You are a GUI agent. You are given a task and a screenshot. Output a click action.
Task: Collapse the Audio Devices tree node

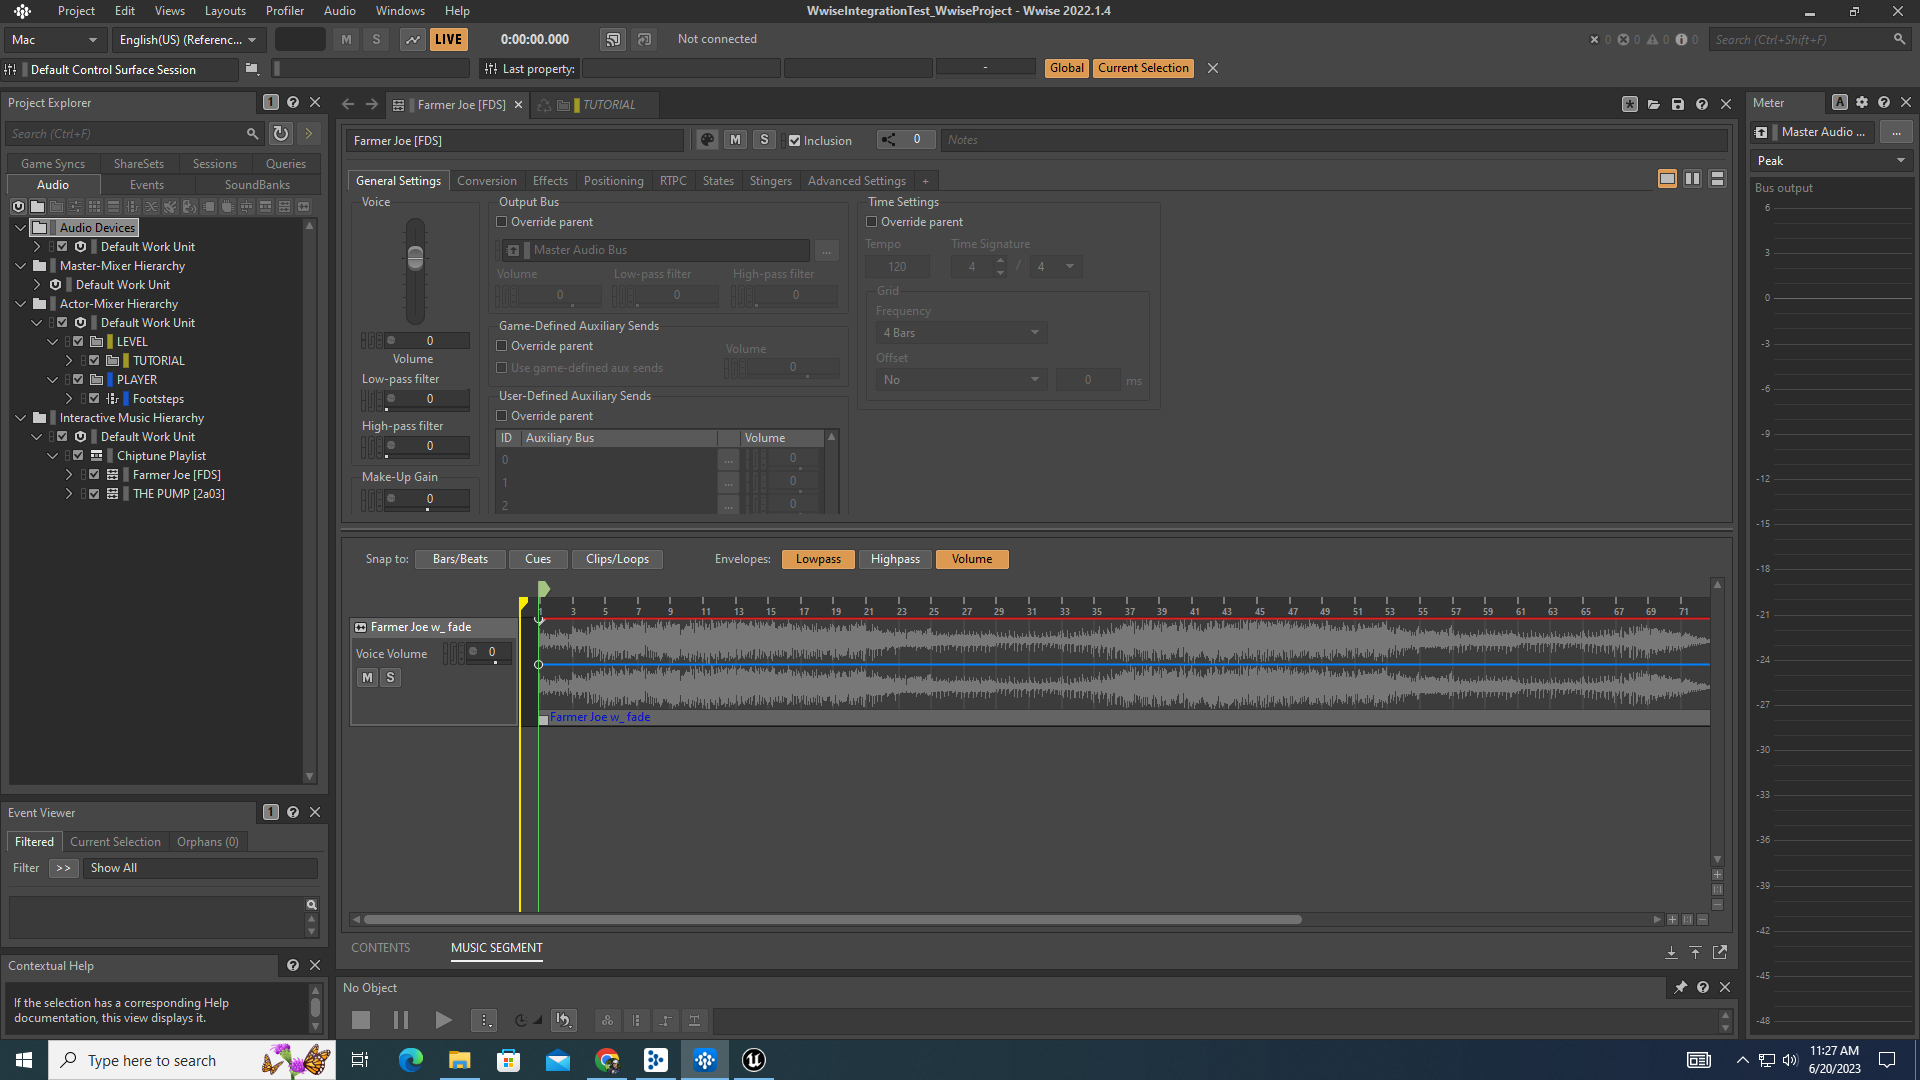point(20,227)
